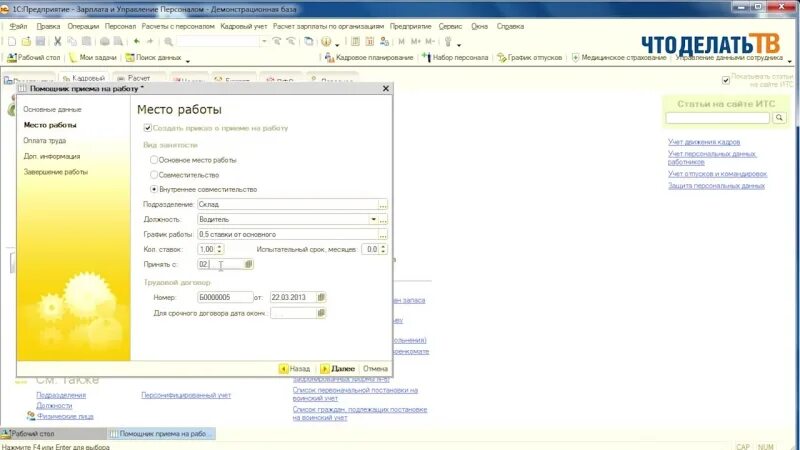
Task: Click the ИТС articles search input field
Action: tap(717, 118)
